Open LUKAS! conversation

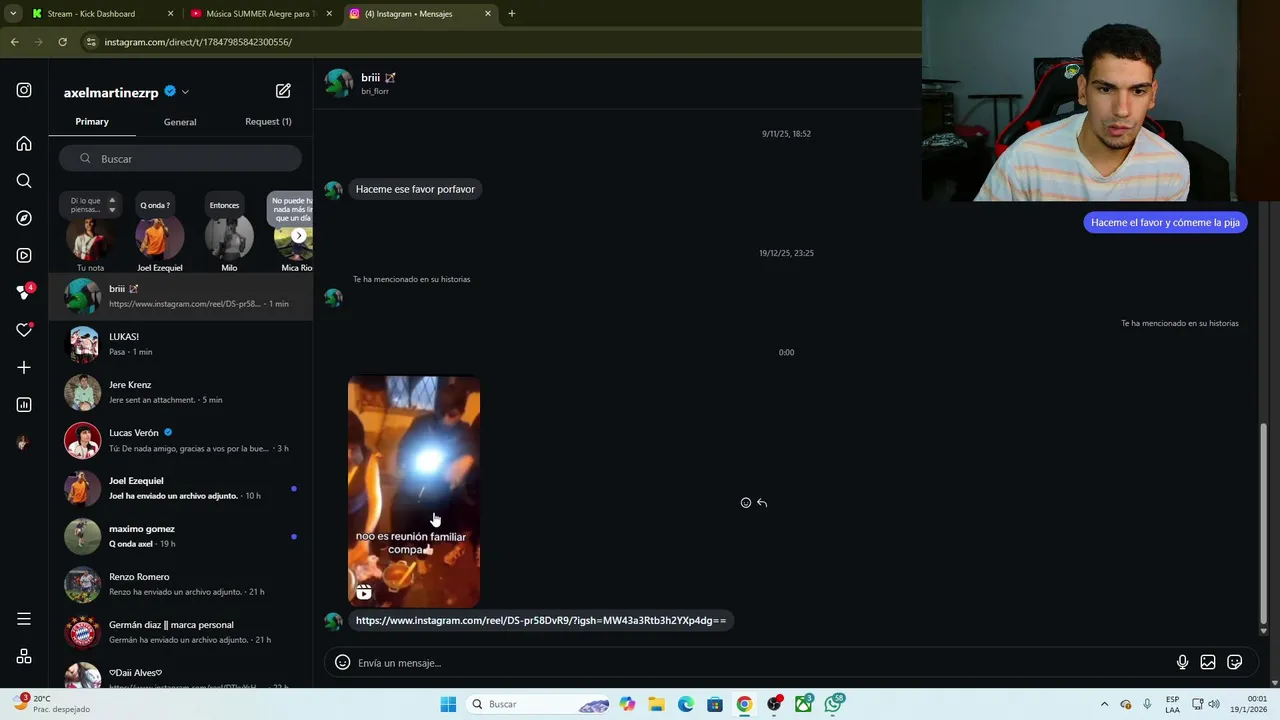click(x=181, y=344)
